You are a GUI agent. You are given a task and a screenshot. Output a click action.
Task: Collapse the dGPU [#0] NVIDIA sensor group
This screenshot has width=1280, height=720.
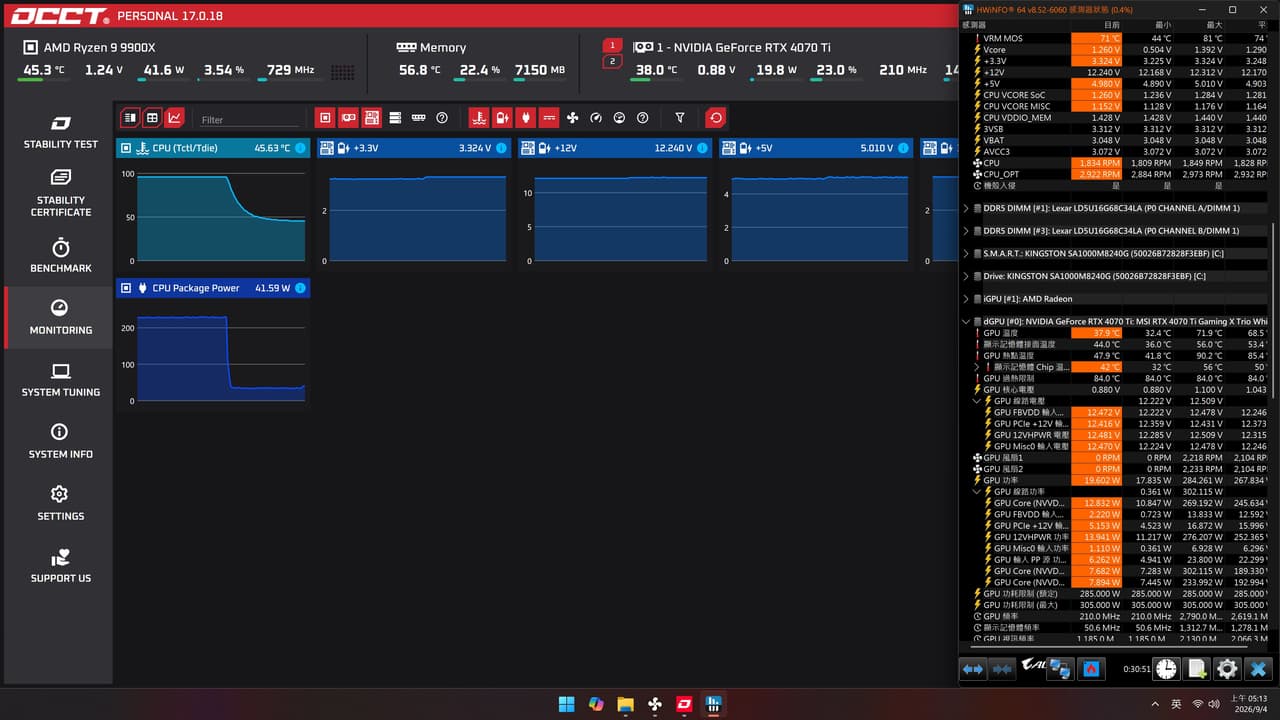(x=966, y=321)
